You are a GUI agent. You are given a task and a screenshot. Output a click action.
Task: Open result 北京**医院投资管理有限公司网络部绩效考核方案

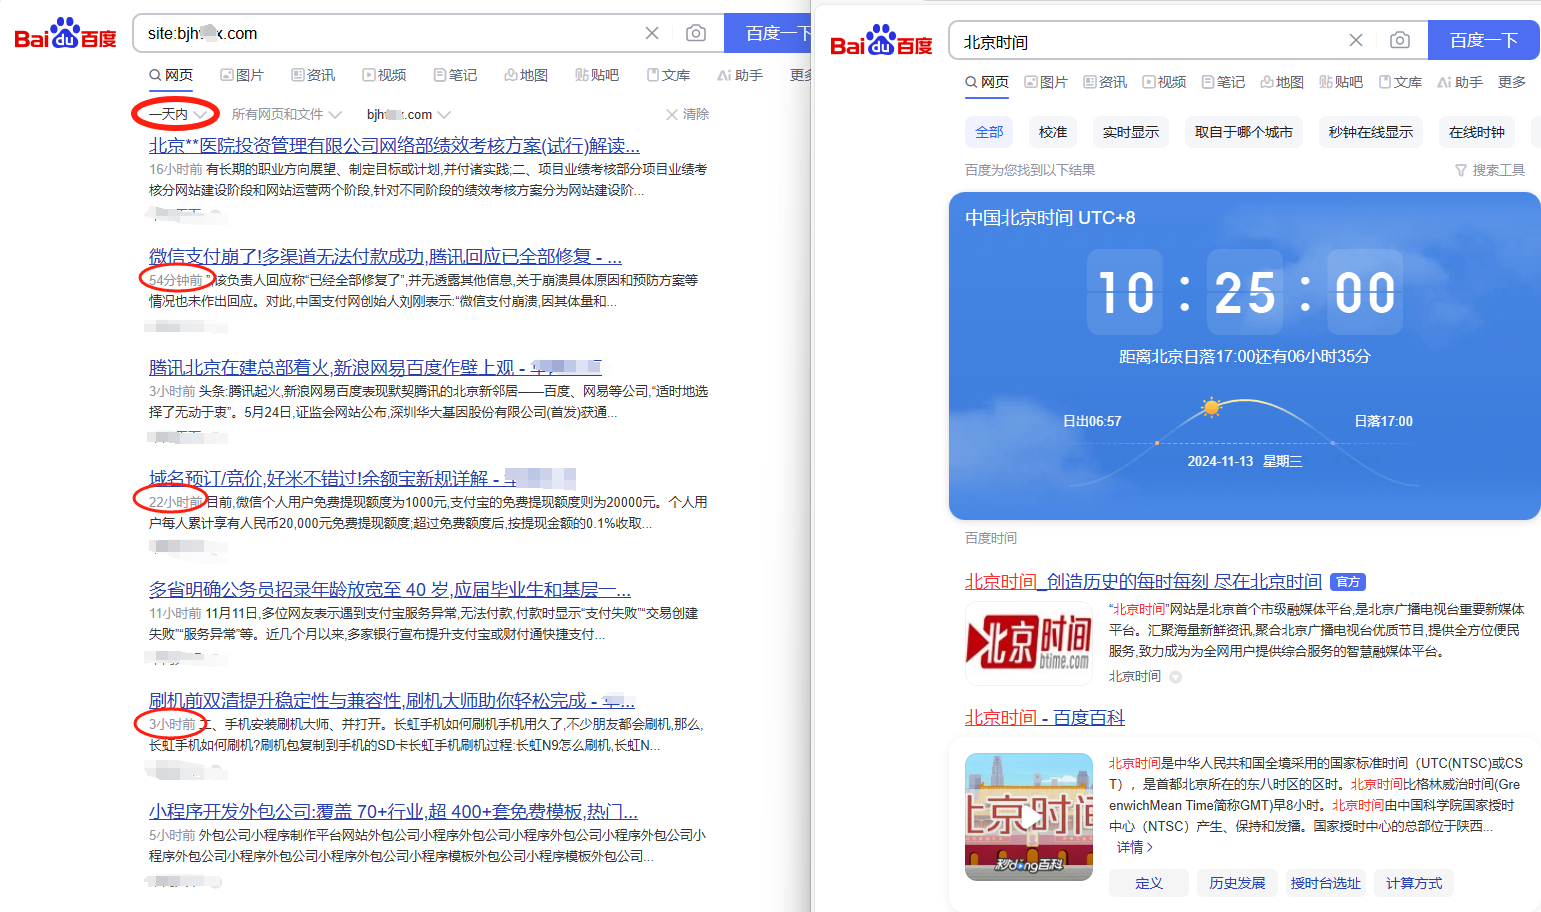coord(394,145)
